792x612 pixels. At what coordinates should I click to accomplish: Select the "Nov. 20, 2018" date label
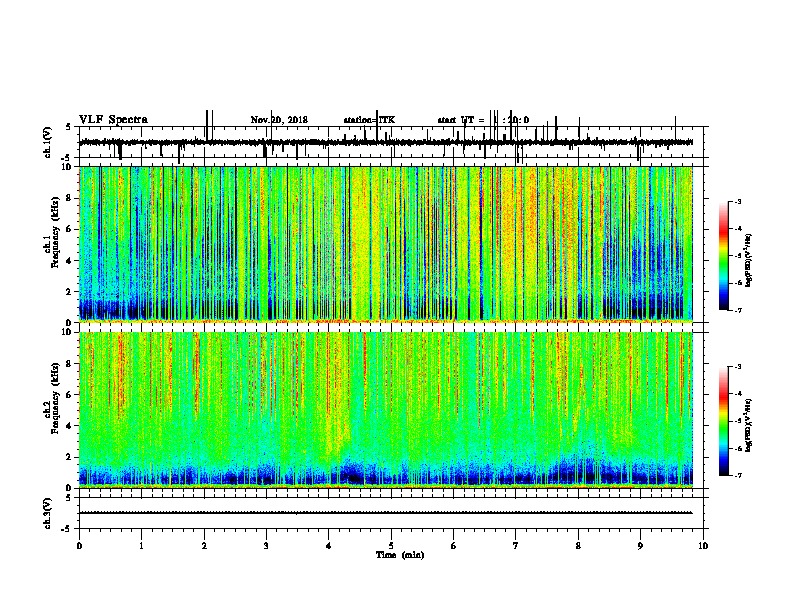tap(279, 120)
